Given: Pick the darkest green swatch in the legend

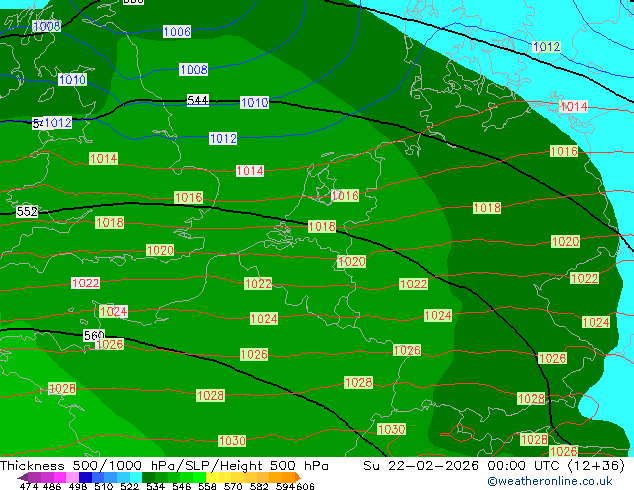Looking at the screenshot, I should 148,477.
